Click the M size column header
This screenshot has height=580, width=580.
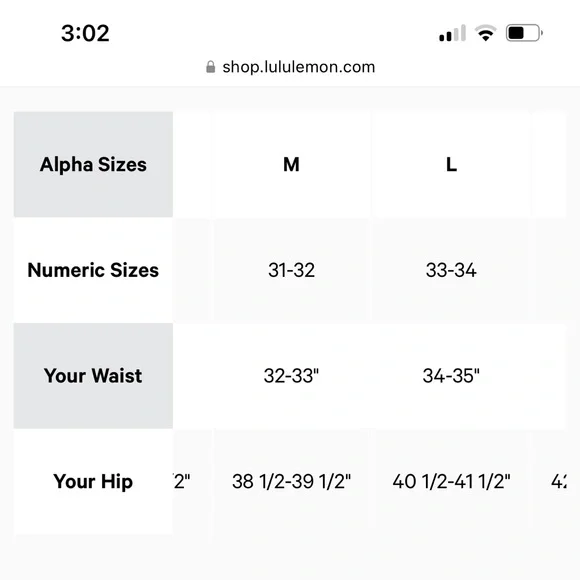291,164
